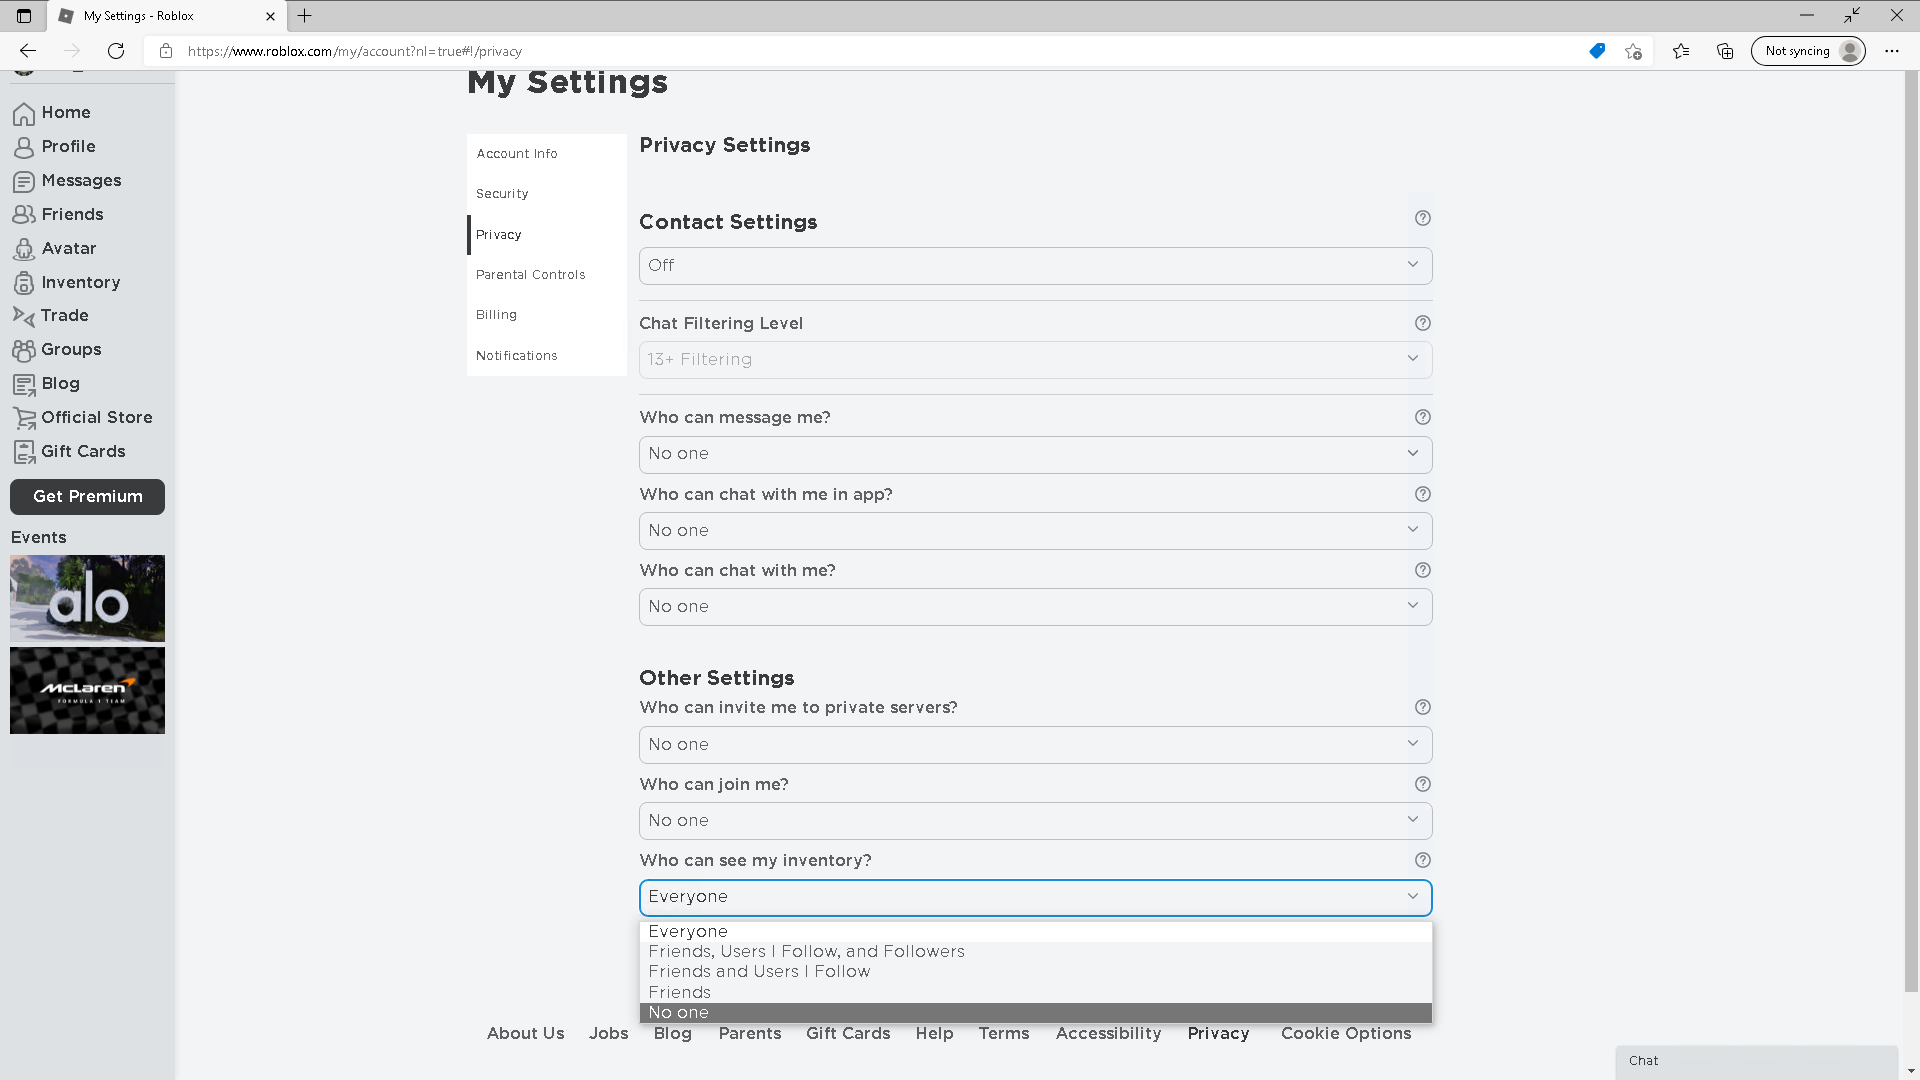The width and height of the screenshot is (1920, 1080).
Task: Open the alo event thumbnail
Action: click(x=87, y=598)
